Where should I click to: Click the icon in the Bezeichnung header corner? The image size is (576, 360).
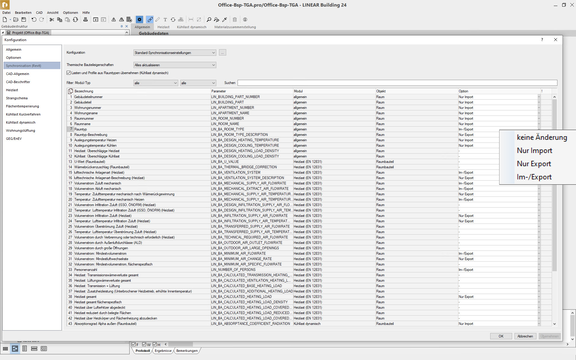(x=71, y=91)
